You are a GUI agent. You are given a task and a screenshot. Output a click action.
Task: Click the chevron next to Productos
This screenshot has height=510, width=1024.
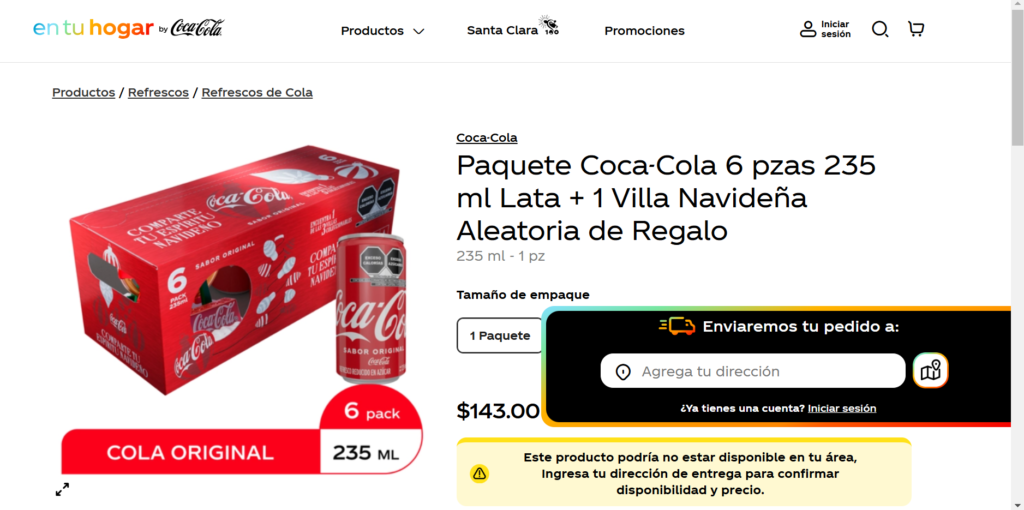tap(419, 31)
